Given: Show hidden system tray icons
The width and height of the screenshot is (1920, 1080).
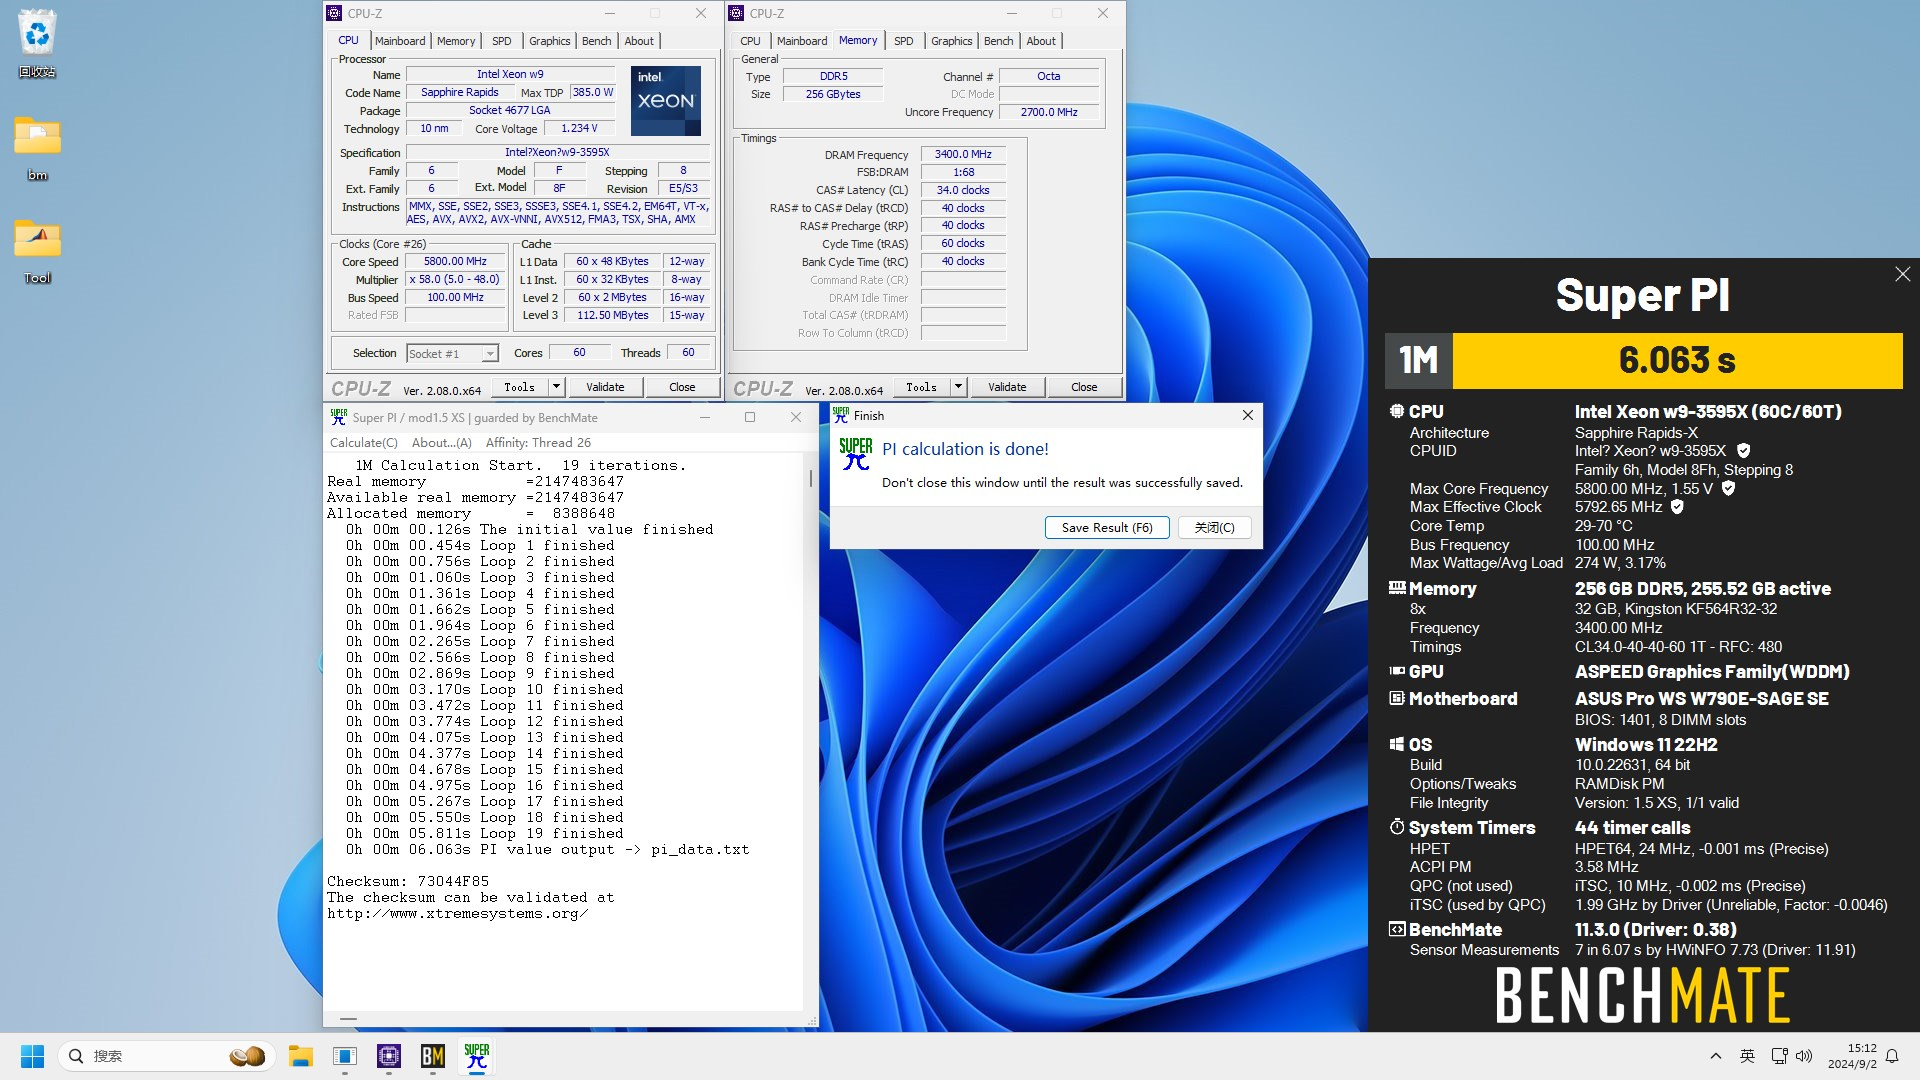Looking at the screenshot, I should [x=1716, y=1056].
